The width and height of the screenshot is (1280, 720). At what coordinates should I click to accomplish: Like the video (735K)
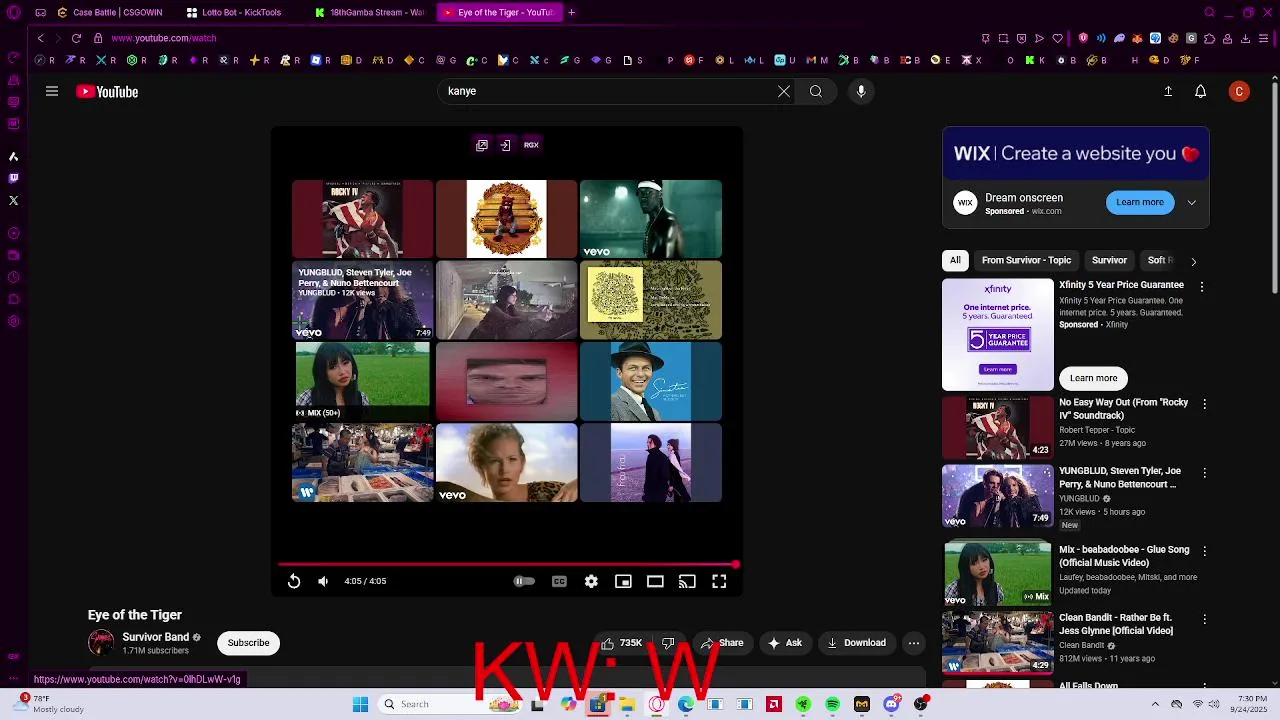(621, 643)
